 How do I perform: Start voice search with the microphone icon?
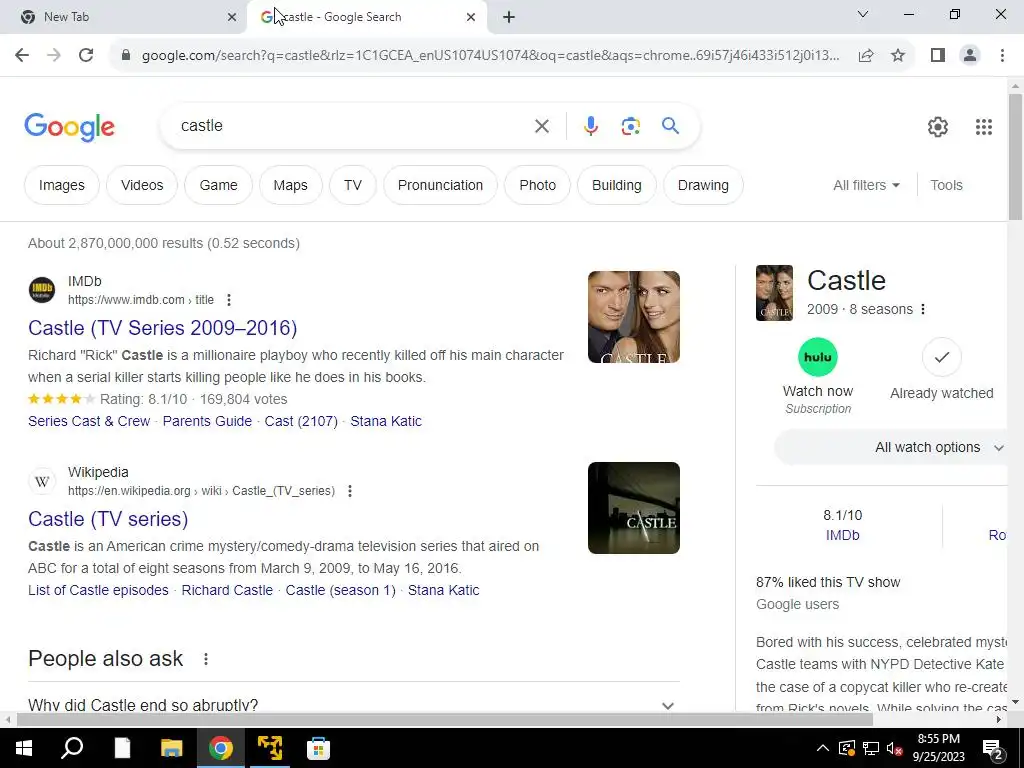[x=590, y=126]
